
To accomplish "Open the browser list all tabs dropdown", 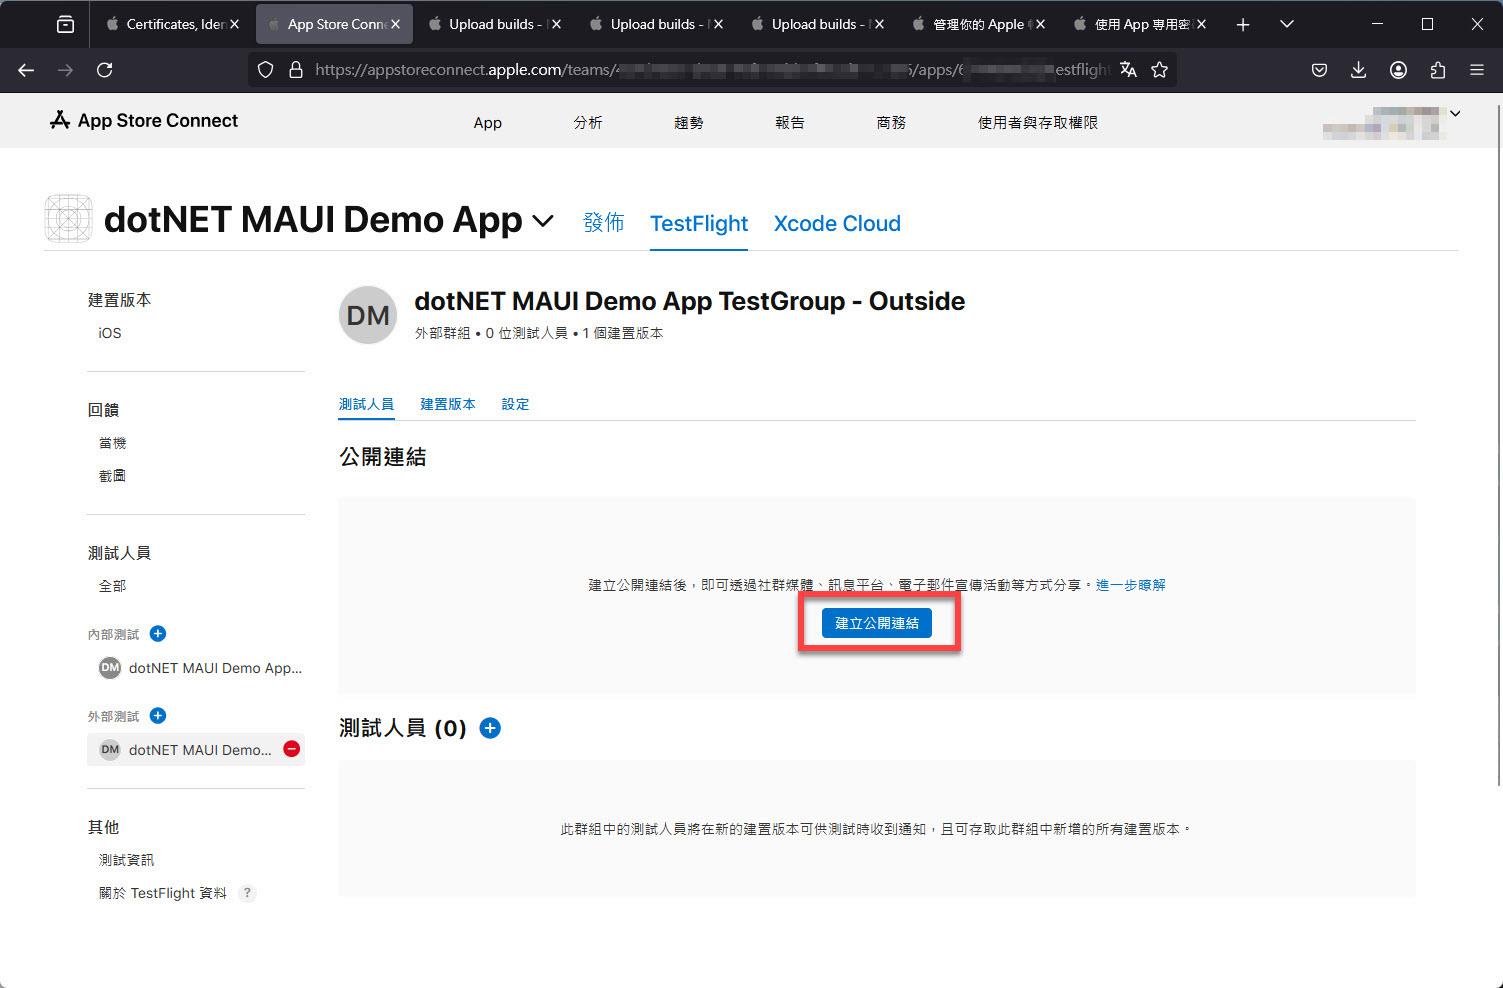I will [x=1287, y=24].
